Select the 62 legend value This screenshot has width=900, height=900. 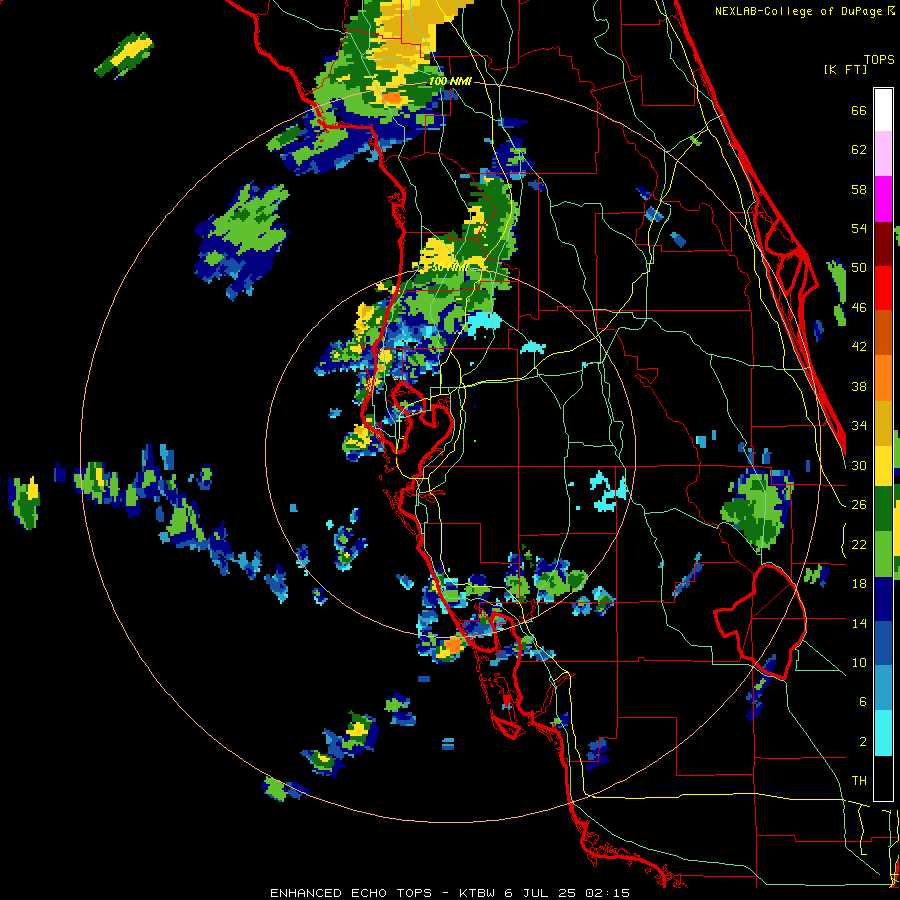pos(859,150)
